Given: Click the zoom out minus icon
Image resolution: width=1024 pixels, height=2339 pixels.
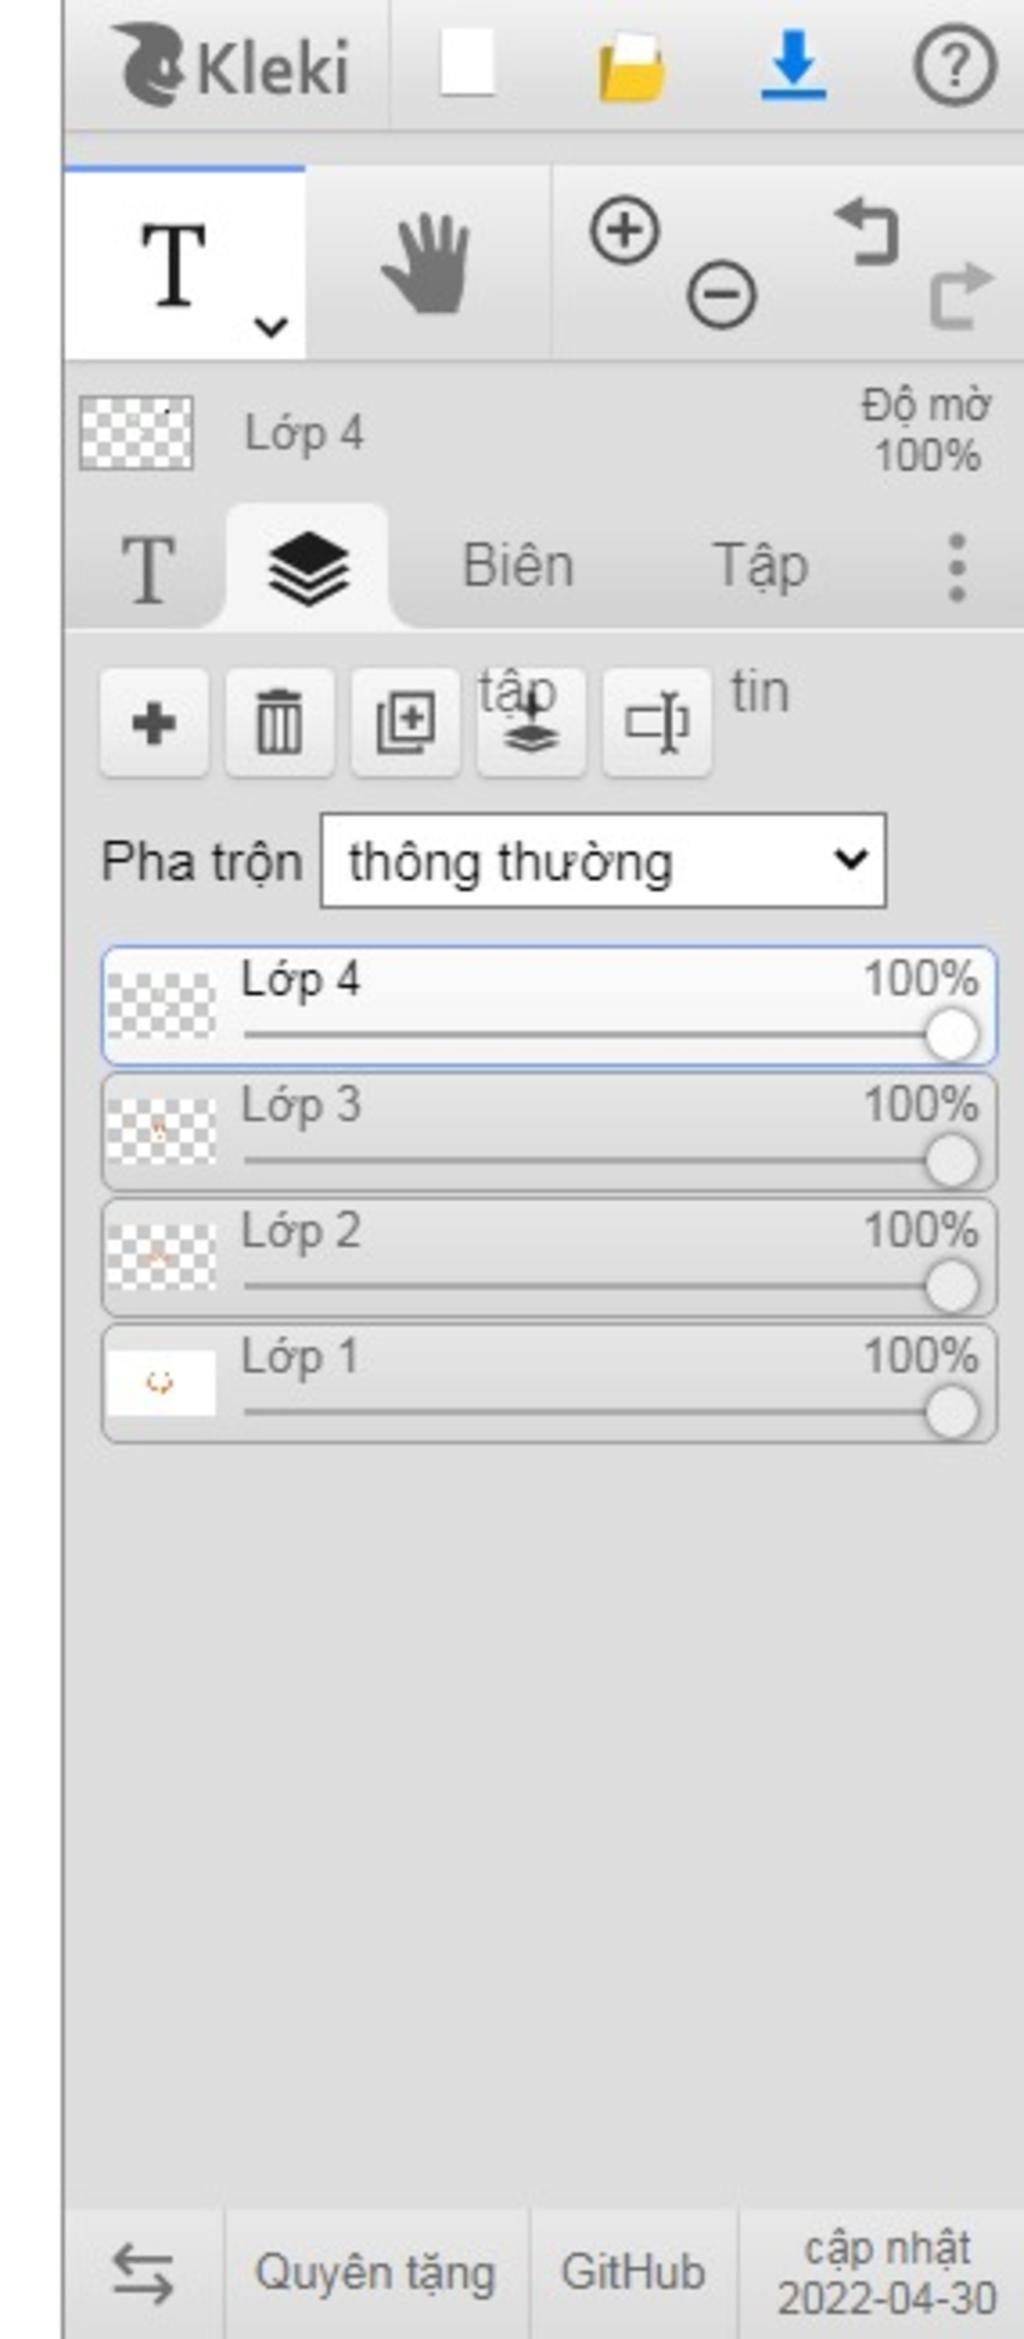Looking at the screenshot, I should coord(720,295).
